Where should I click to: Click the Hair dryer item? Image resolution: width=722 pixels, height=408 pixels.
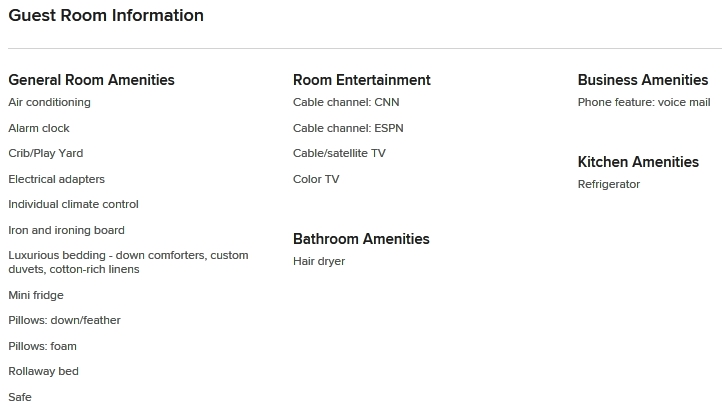pyautogui.click(x=319, y=261)
